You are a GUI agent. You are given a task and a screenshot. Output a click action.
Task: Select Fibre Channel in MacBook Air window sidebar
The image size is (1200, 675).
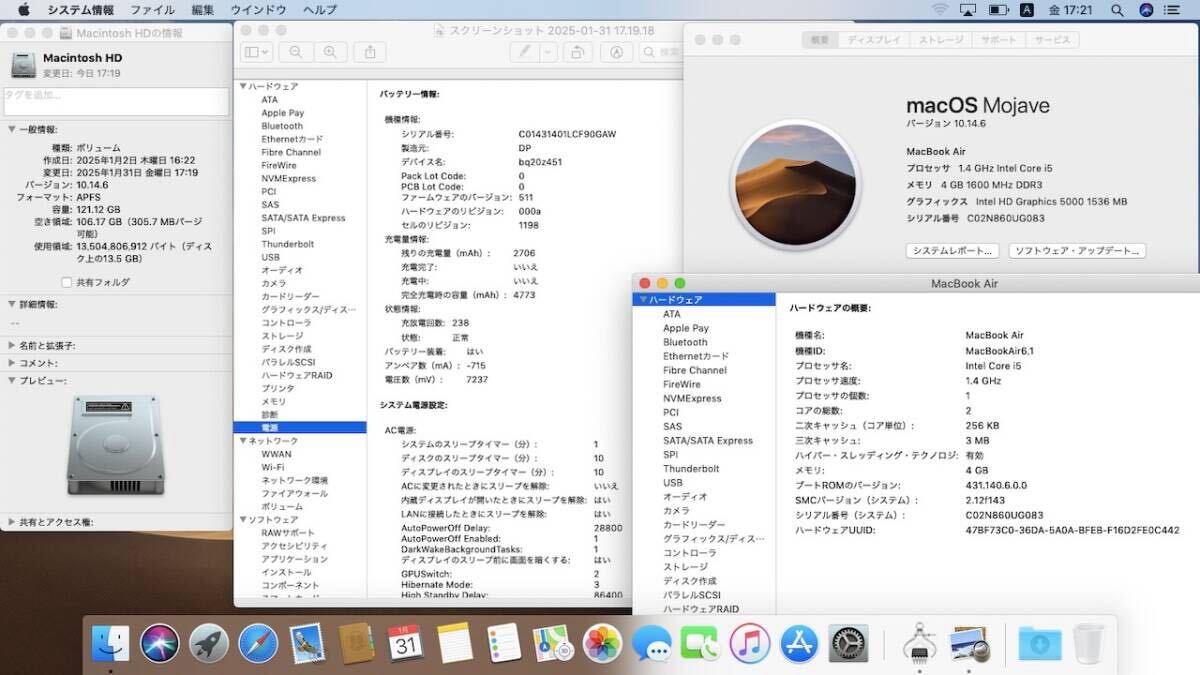point(695,371)
